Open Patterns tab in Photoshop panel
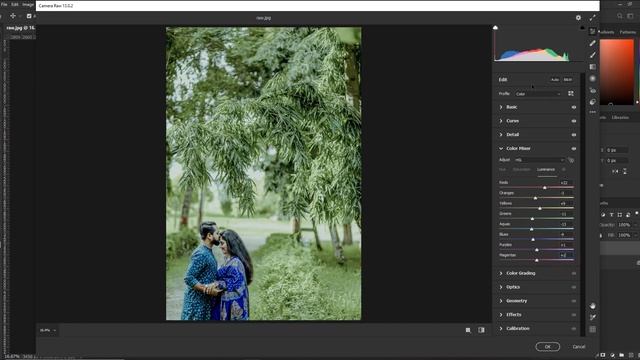 point(628,32)
